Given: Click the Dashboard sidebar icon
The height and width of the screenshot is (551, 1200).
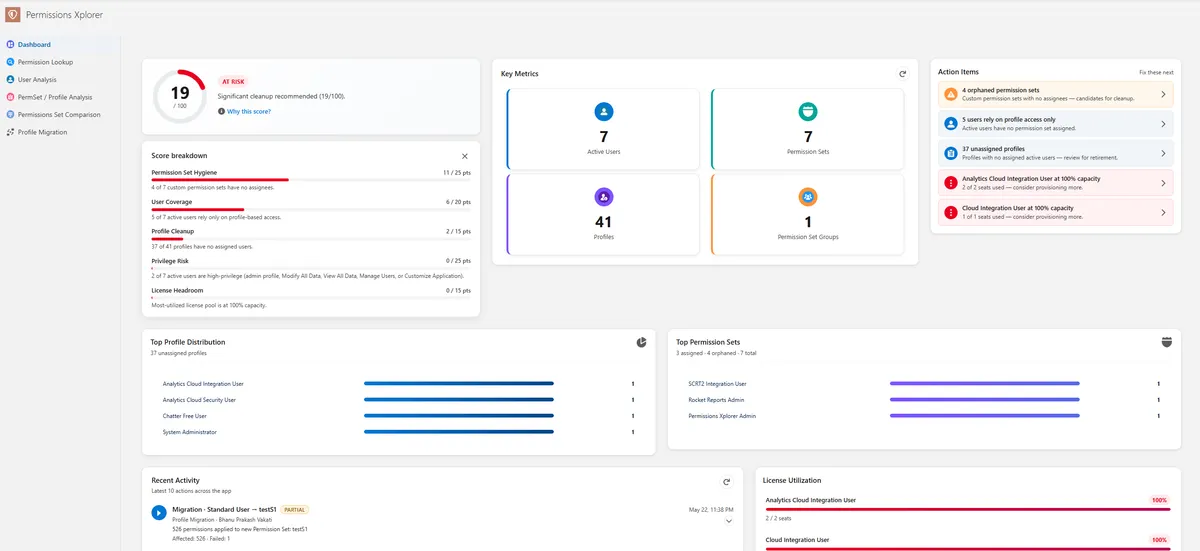Looking at the screenshot, I should pyautogui.click(x=10, y=45).
